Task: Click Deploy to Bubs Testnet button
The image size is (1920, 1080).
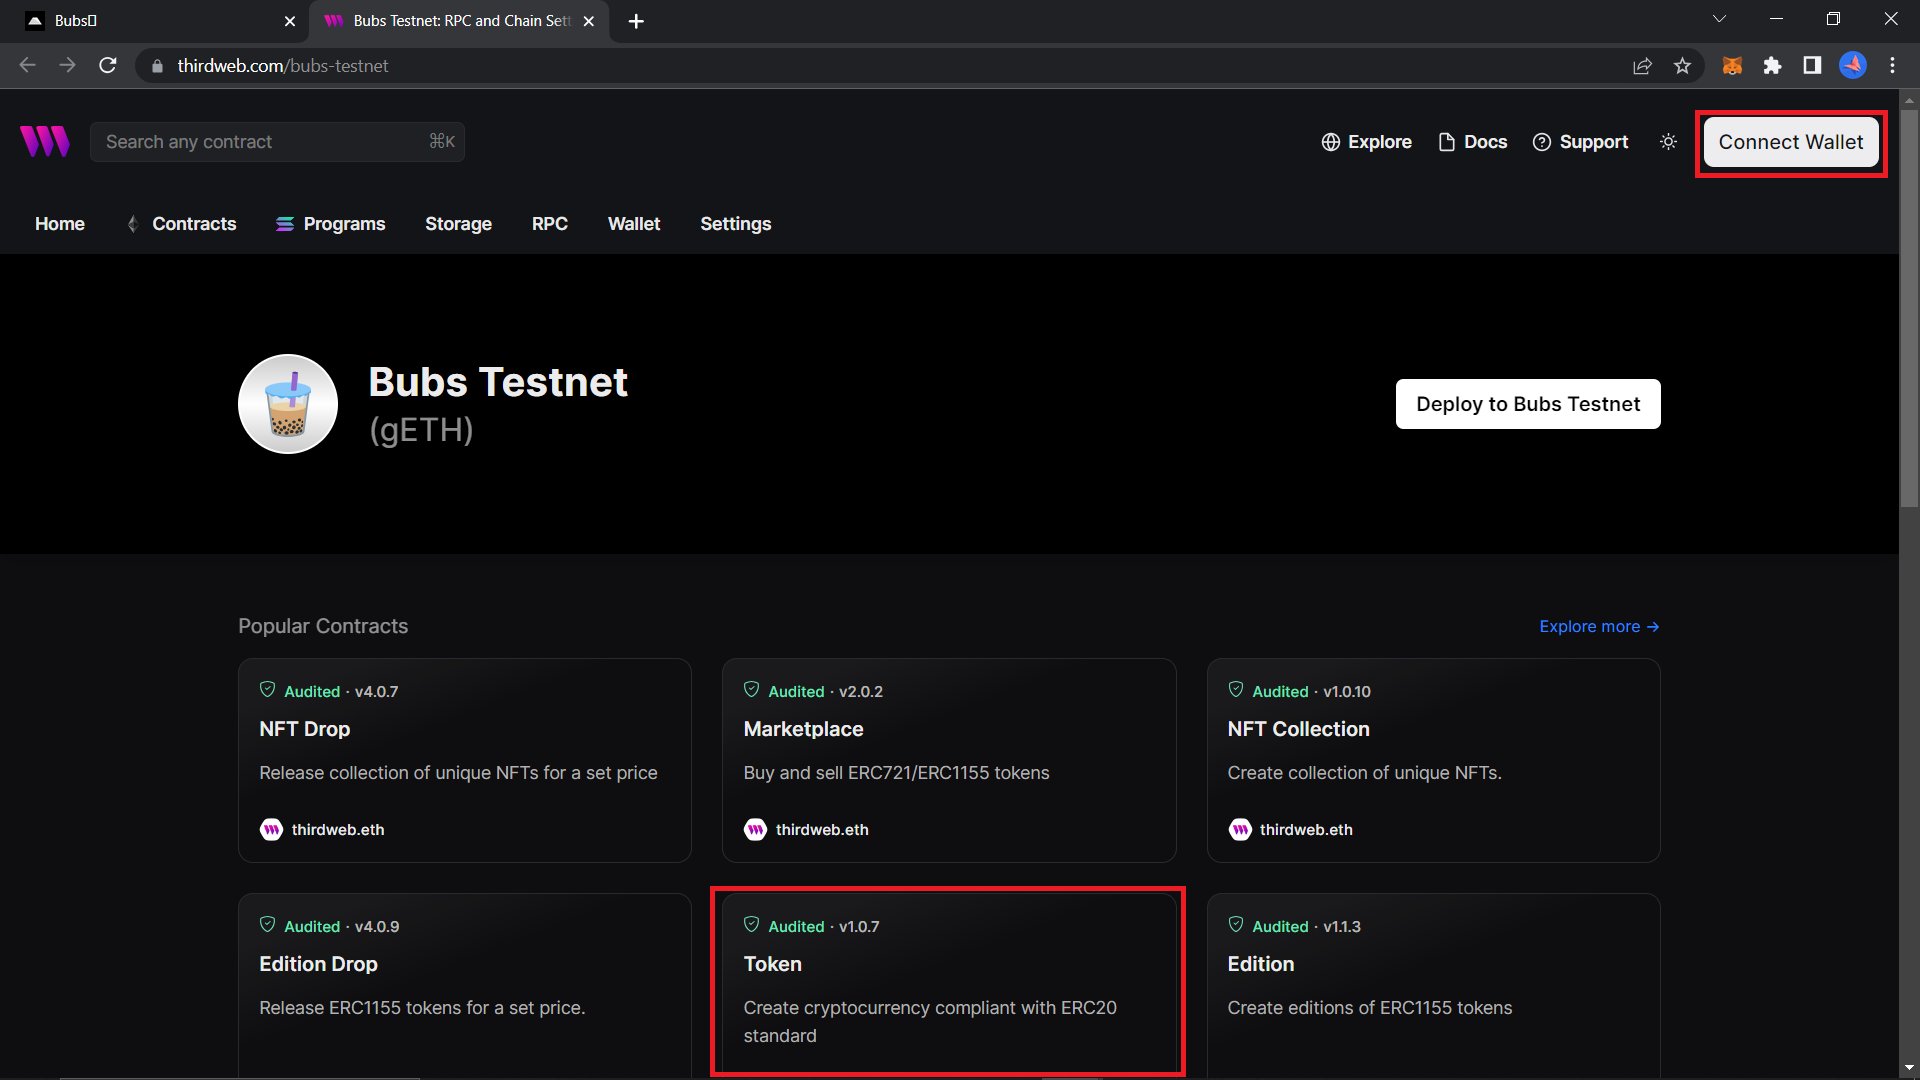Action: point(1527,404)
